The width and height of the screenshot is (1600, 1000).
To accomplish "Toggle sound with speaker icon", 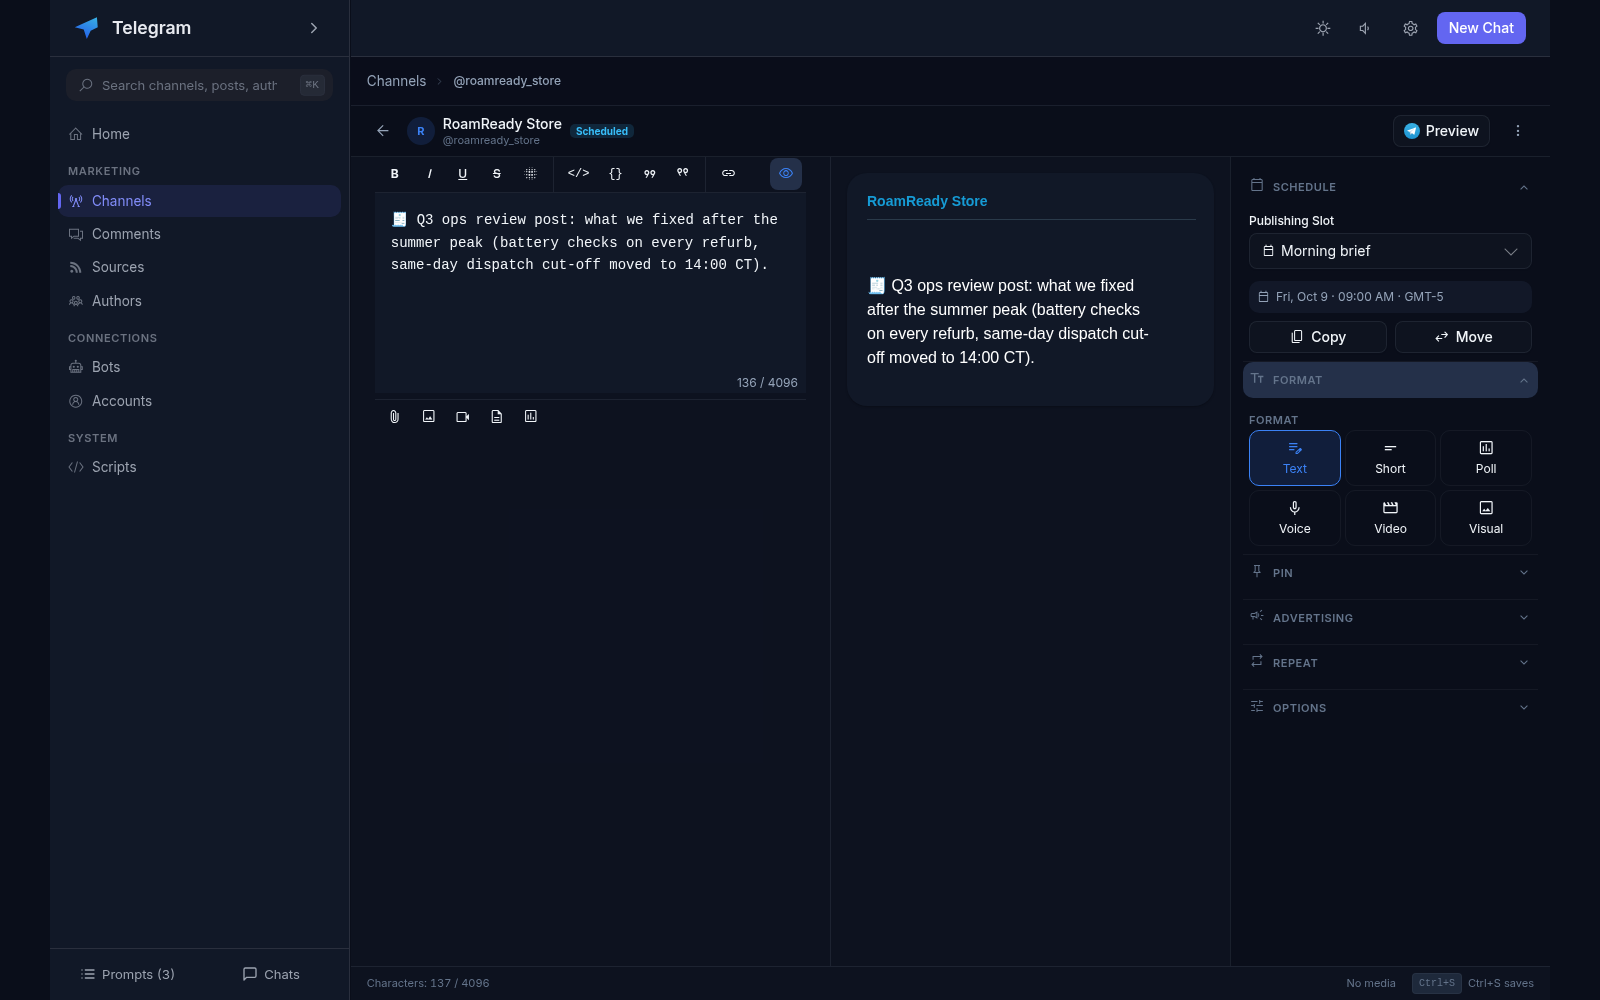I will 1365,28.
